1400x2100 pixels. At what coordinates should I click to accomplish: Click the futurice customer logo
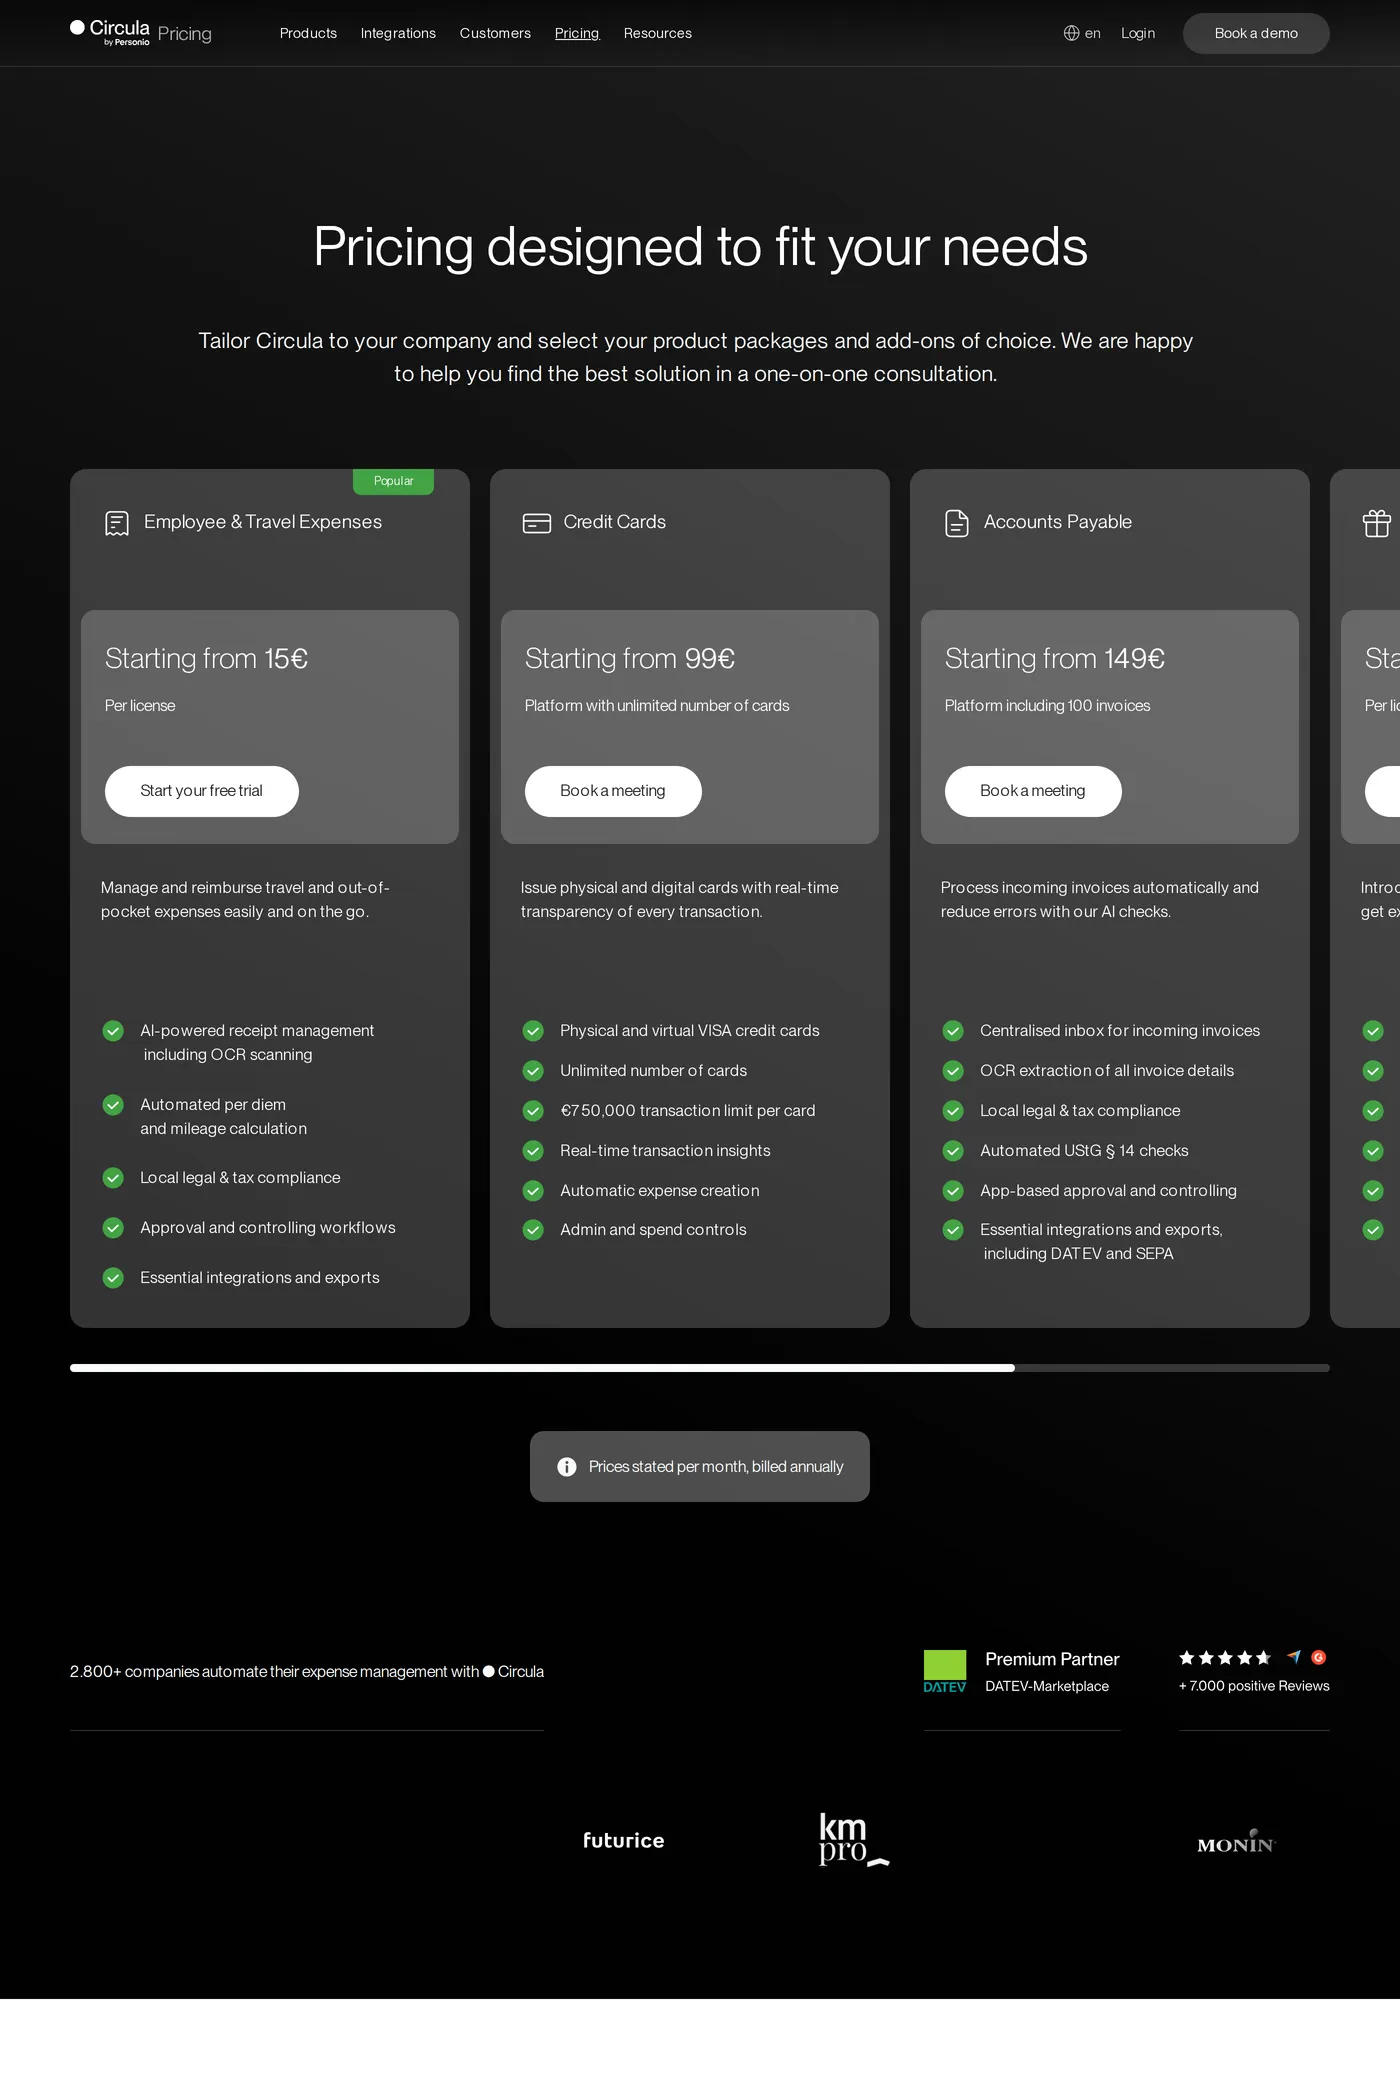click(624, 1841)
